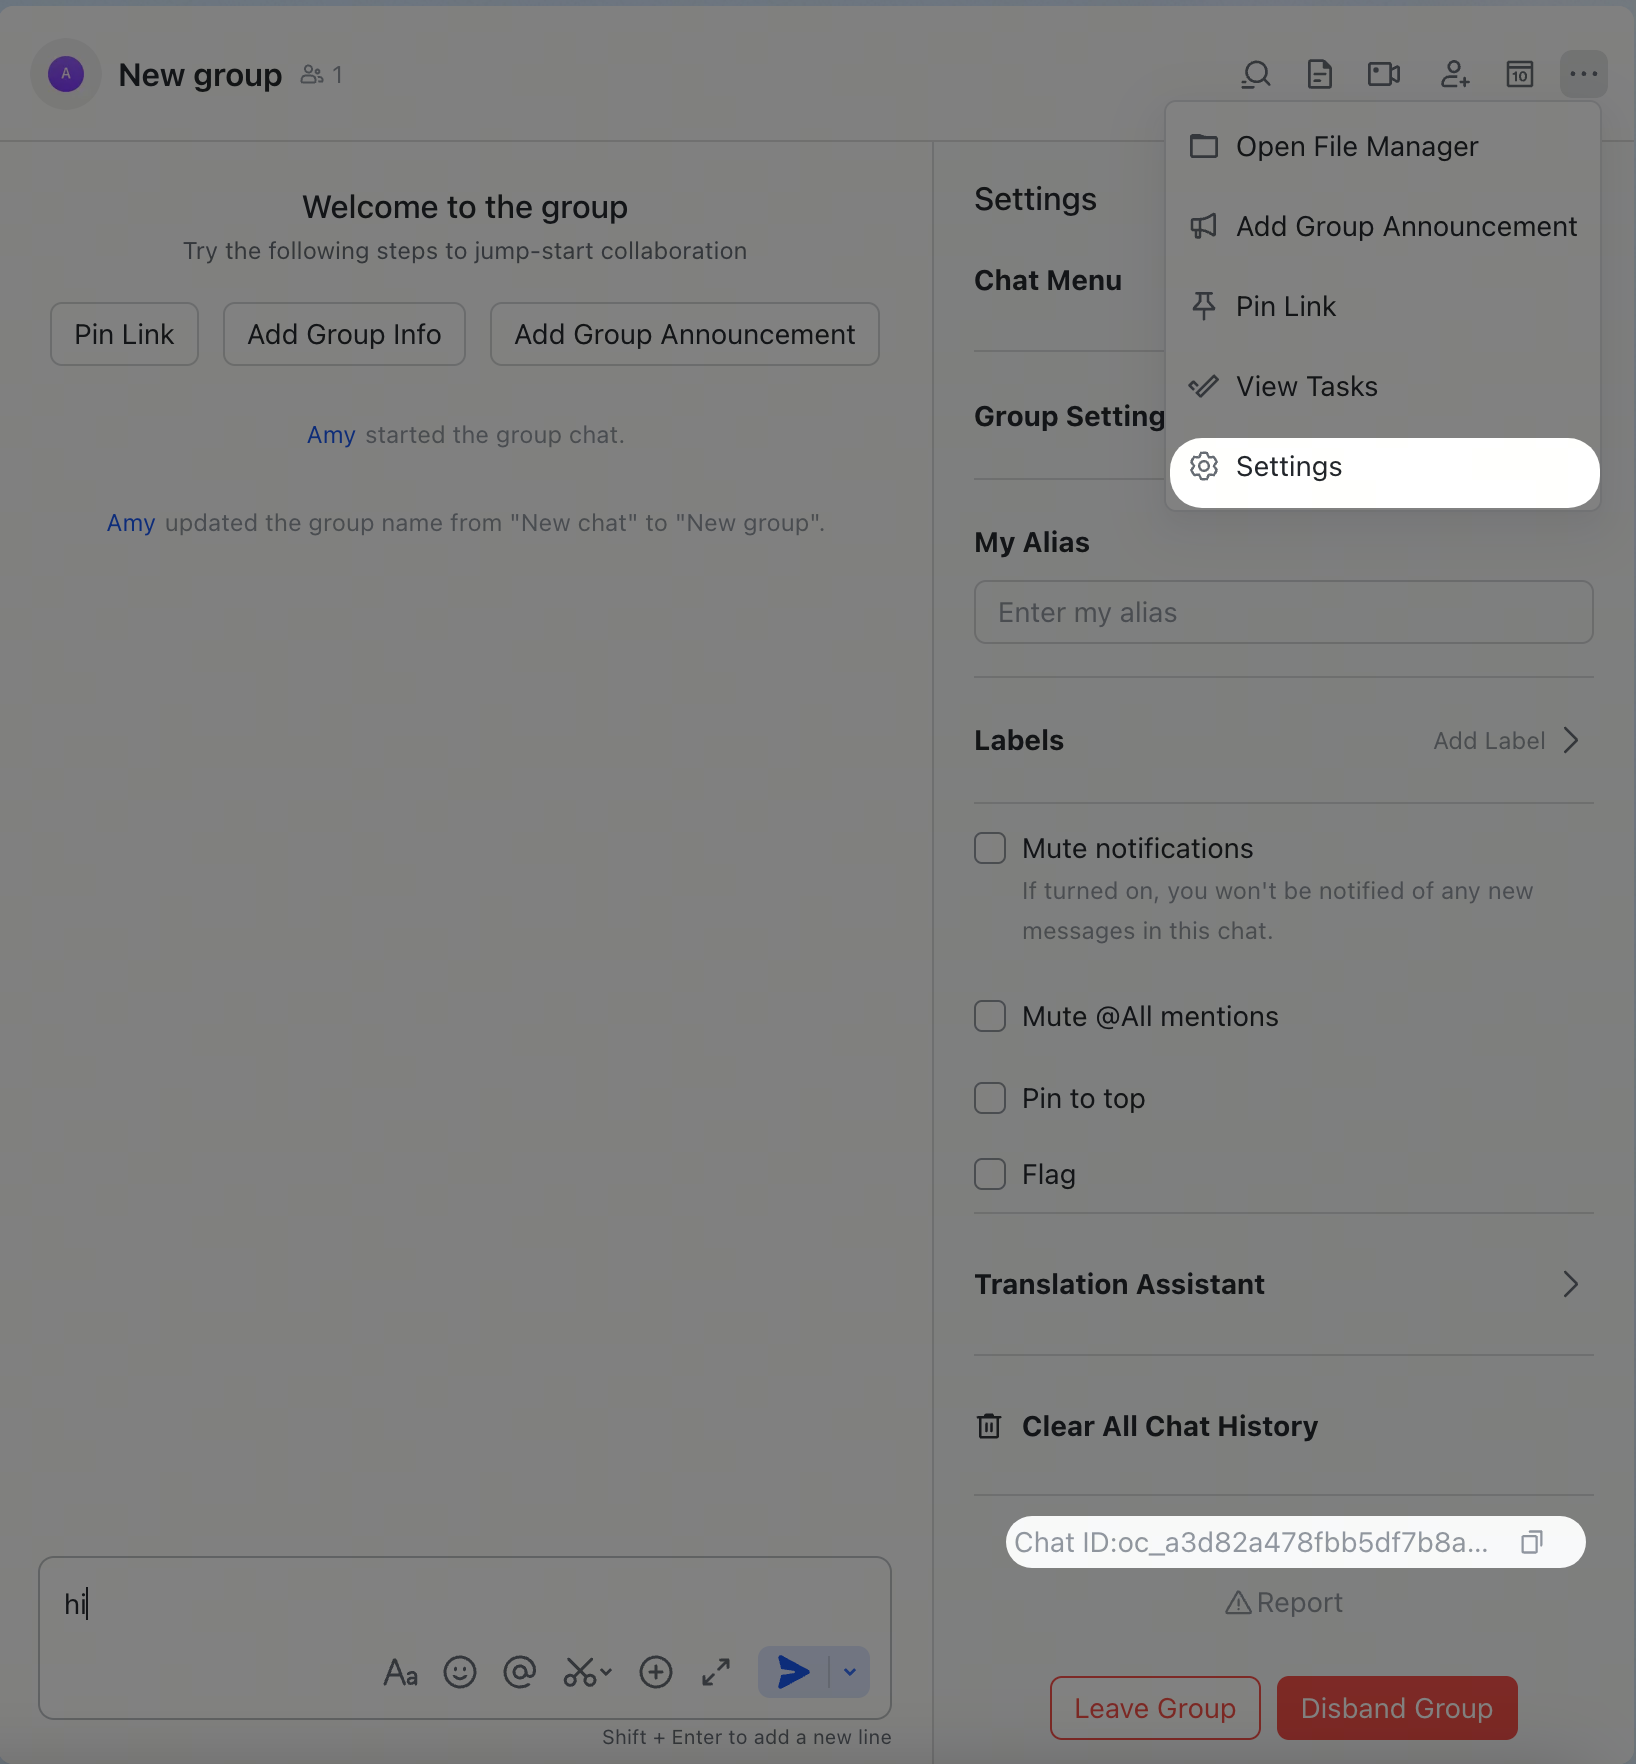Check the Pin to top option
This screenshot has height=1764, width=1636.
tap(989, 1097)
